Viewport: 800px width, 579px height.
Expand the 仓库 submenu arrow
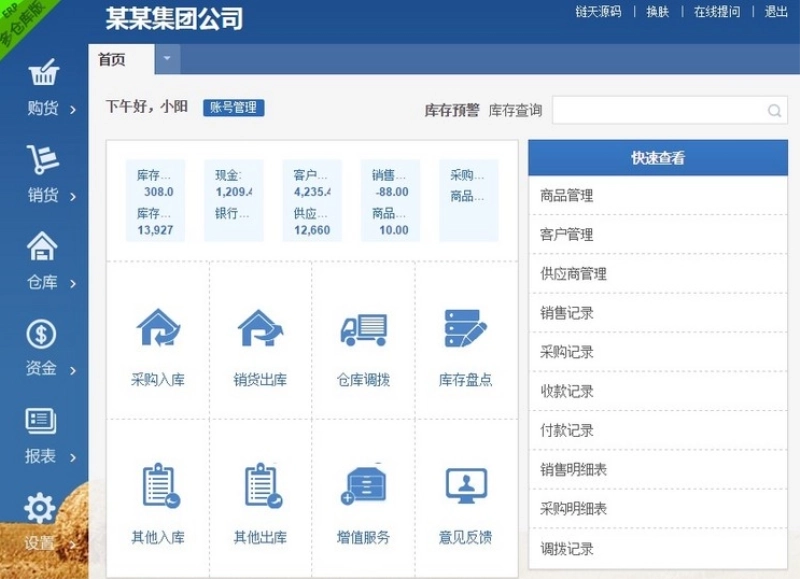(72, 284)
